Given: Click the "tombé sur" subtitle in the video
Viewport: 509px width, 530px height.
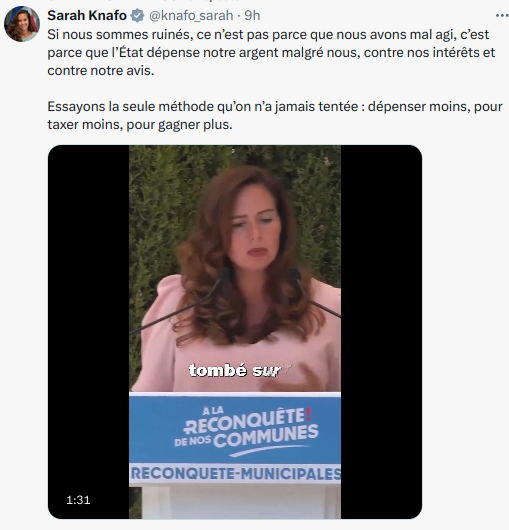Looking at the screenshot, I should pos(235,370).
